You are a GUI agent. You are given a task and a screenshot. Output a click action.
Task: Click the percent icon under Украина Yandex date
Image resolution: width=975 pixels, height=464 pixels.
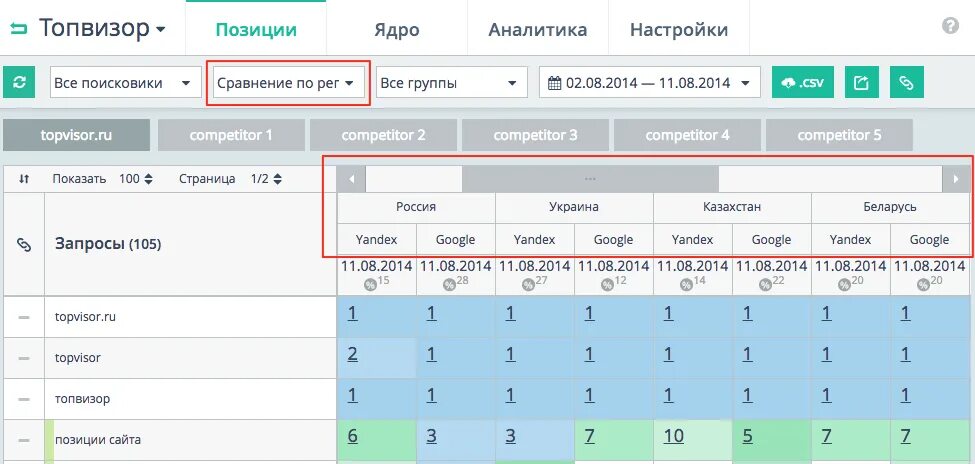[528, 285]
